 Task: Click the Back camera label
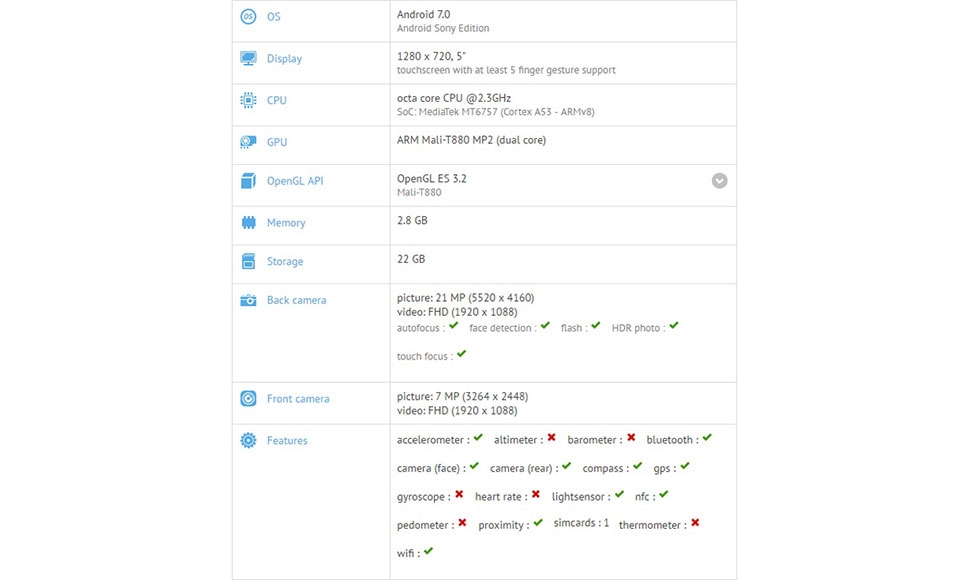pyautogui.click(x=296, y=300)
